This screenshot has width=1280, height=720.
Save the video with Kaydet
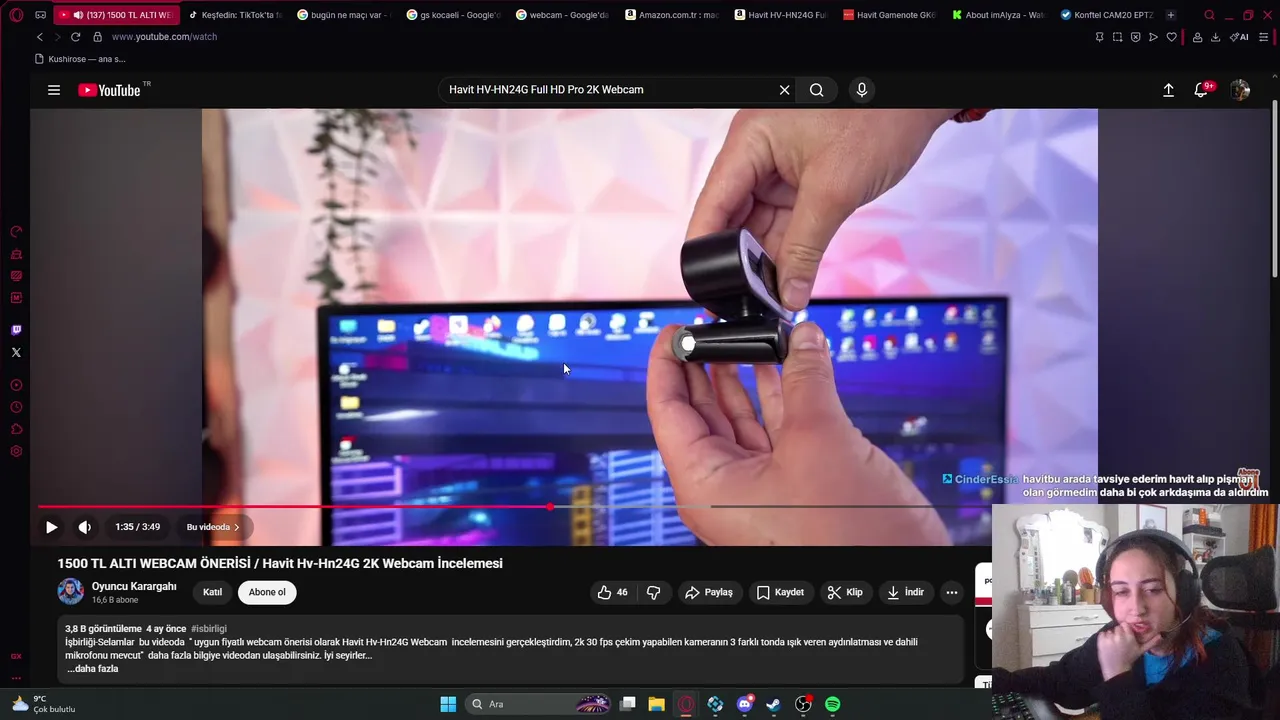[780, 592]
